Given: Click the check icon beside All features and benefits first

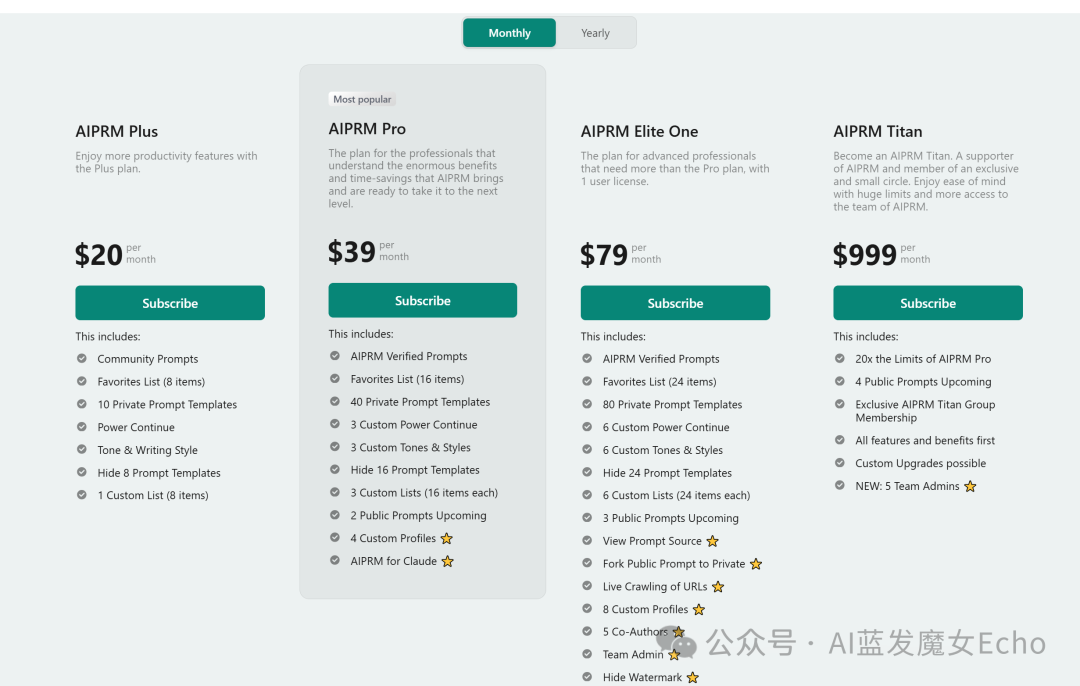Looking at the screenshot, I should pyautogui.click(x=840, y=439).
